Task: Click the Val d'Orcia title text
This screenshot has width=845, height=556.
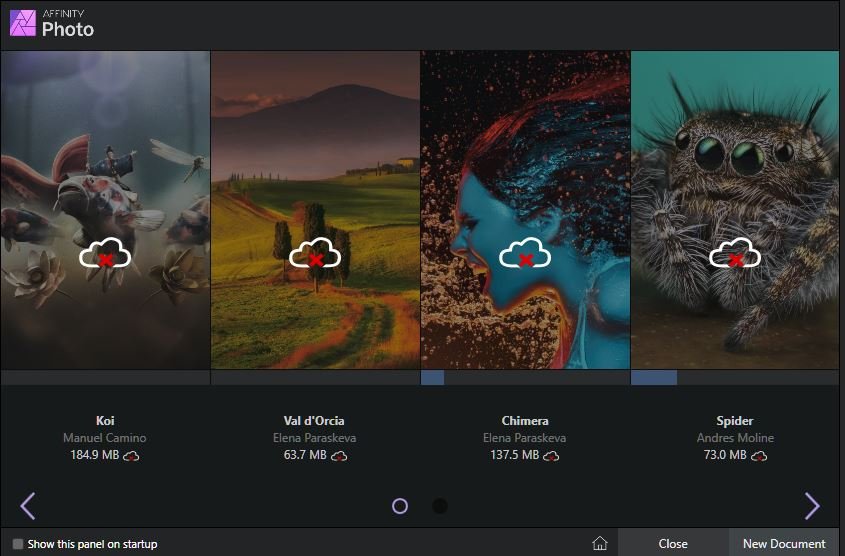Action: [x=314, y=421]
